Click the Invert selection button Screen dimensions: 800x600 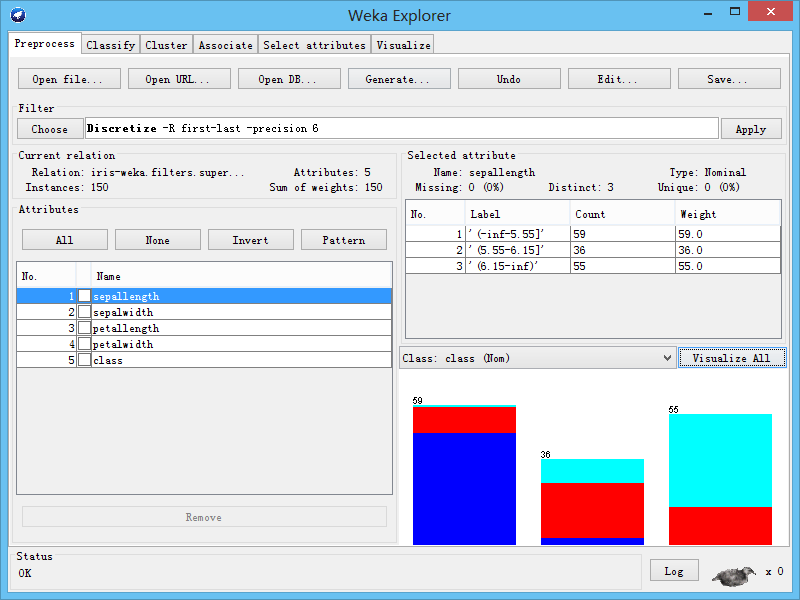click(251, 240)
